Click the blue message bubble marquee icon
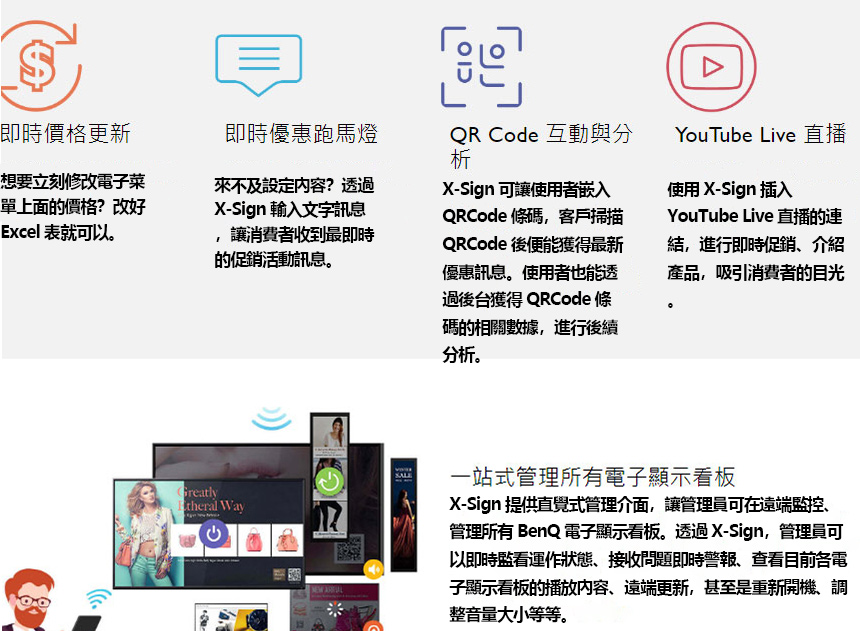 pos(259,65)
